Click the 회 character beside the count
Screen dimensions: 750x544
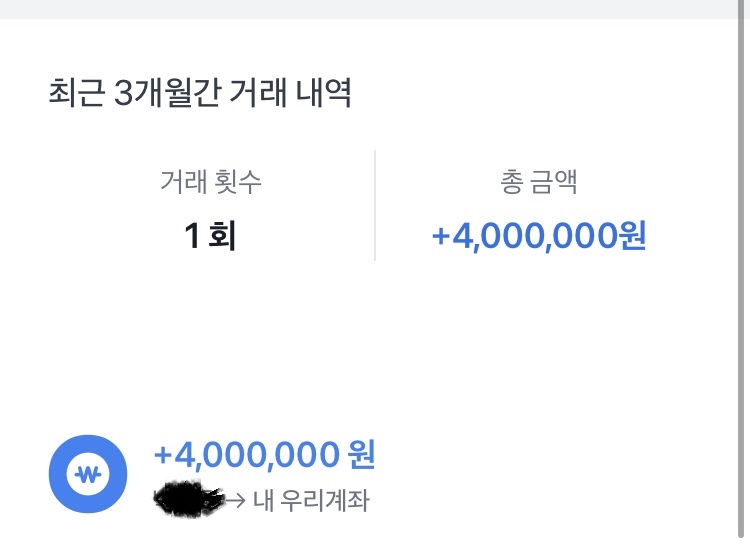pos(221,237)
